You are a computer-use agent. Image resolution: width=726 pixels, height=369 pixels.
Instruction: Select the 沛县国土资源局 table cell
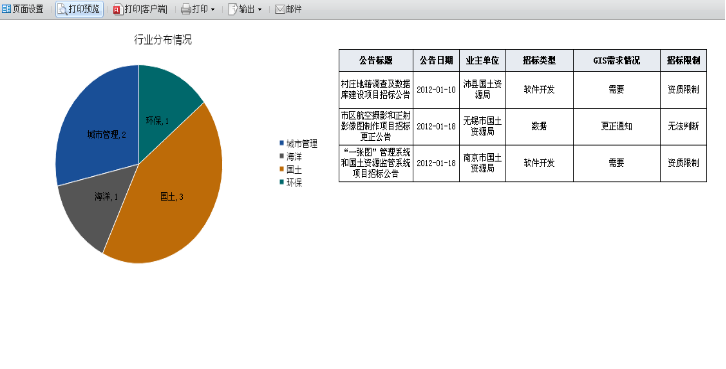tap(482, 90)
